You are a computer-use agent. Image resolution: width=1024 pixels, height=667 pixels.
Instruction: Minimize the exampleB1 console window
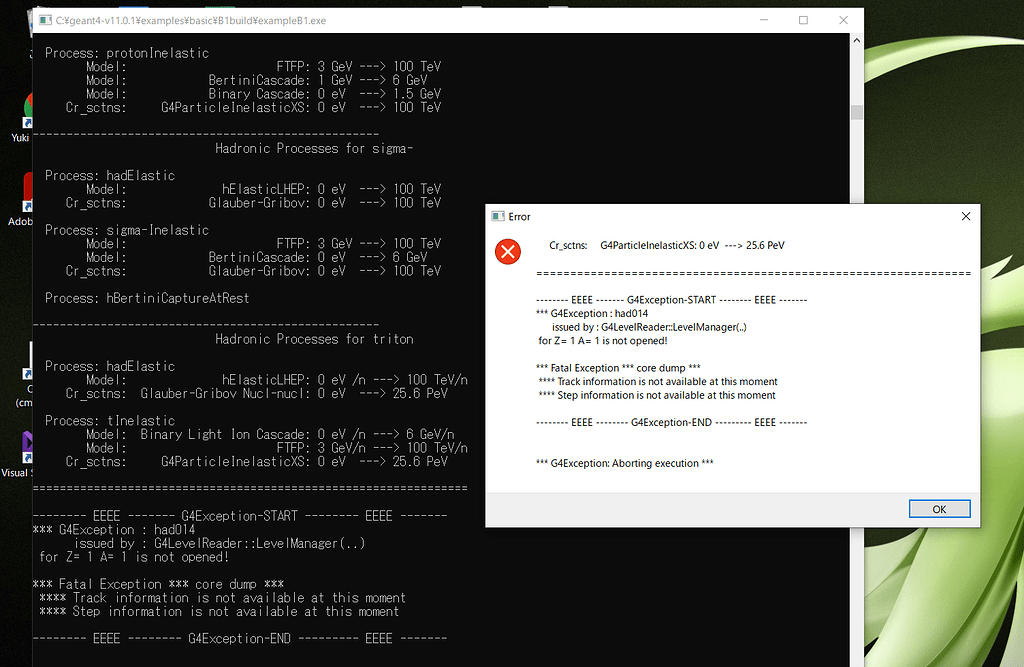(763, 20)
